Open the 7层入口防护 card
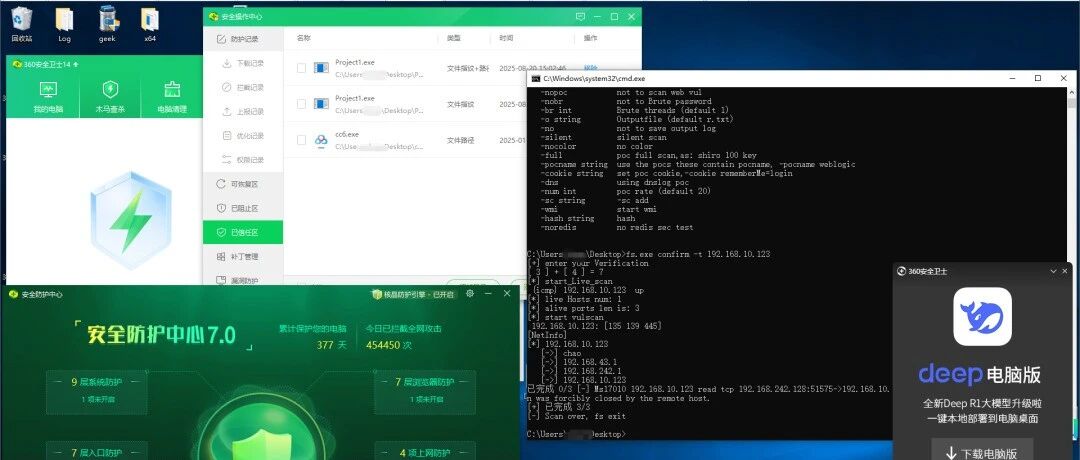 [x=96, y=451]
